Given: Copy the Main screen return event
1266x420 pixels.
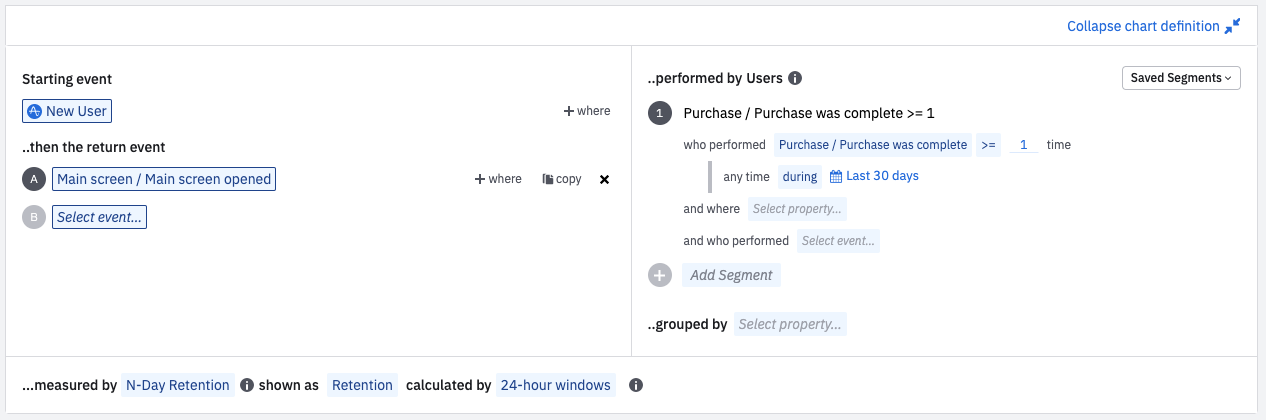Looking at the screenshot, I should (562, 179).
